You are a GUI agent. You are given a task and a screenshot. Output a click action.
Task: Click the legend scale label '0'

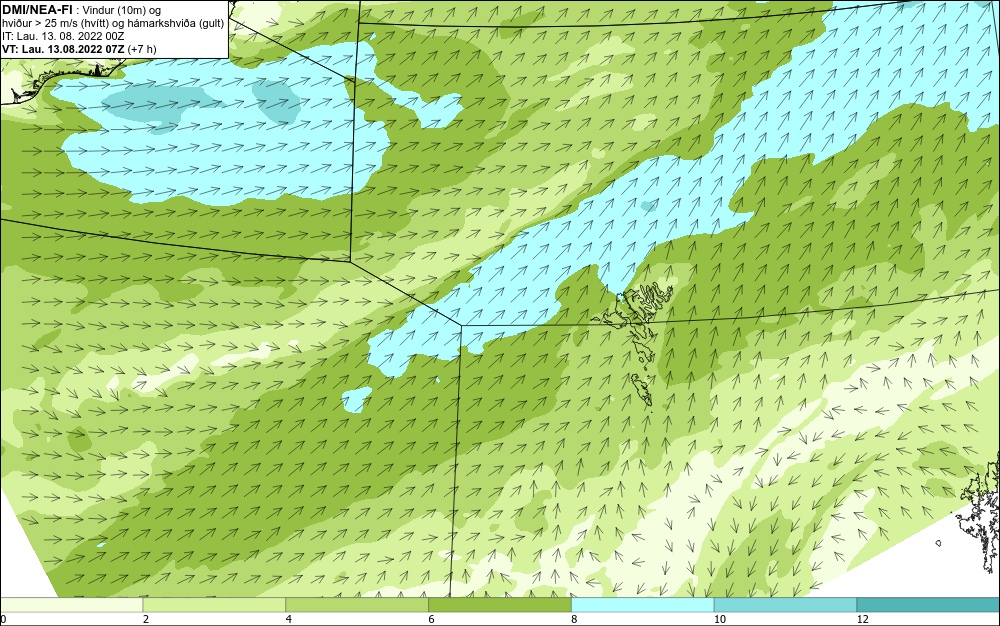click(x=3, y=619)
